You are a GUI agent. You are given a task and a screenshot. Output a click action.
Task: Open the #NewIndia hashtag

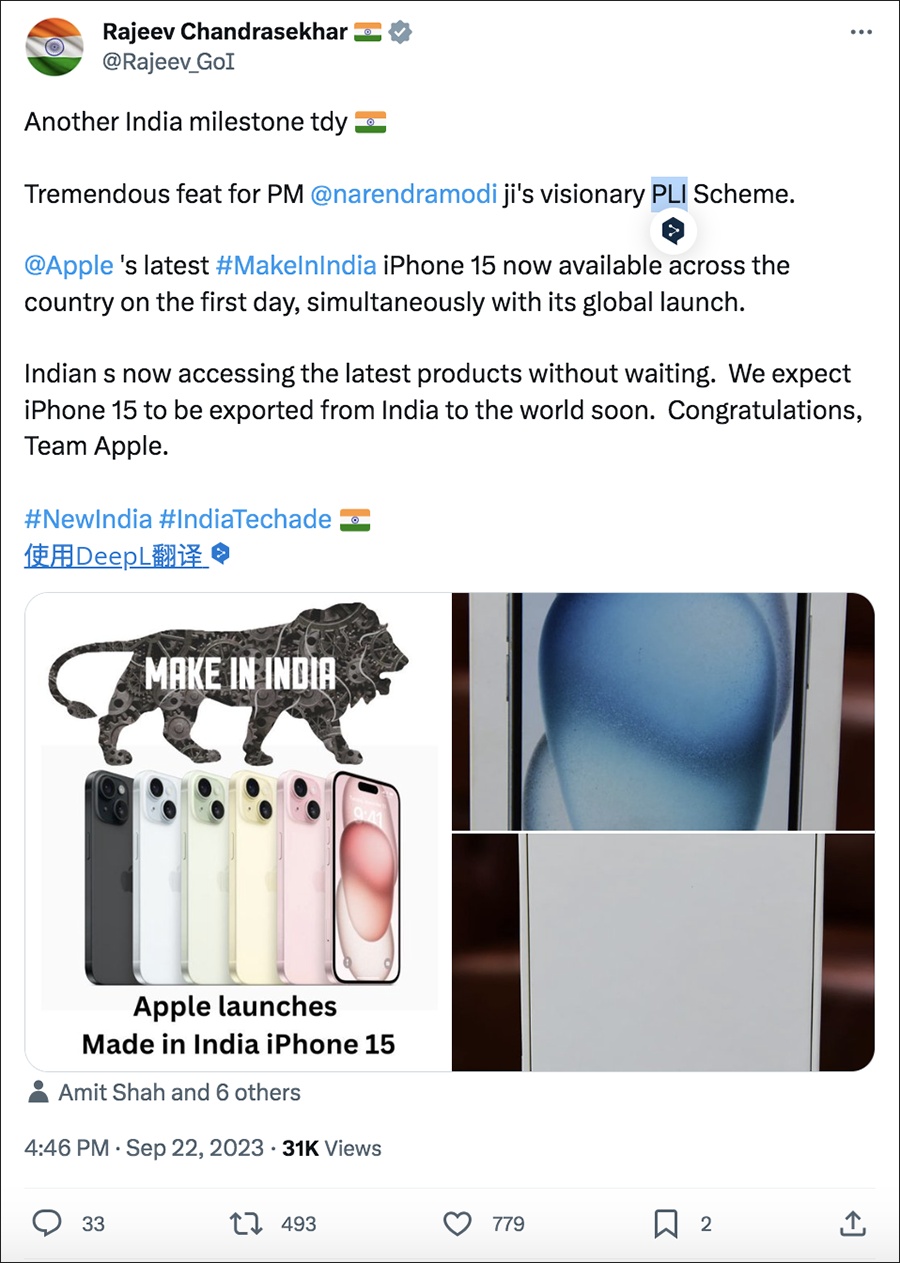[x=88, y=519]
